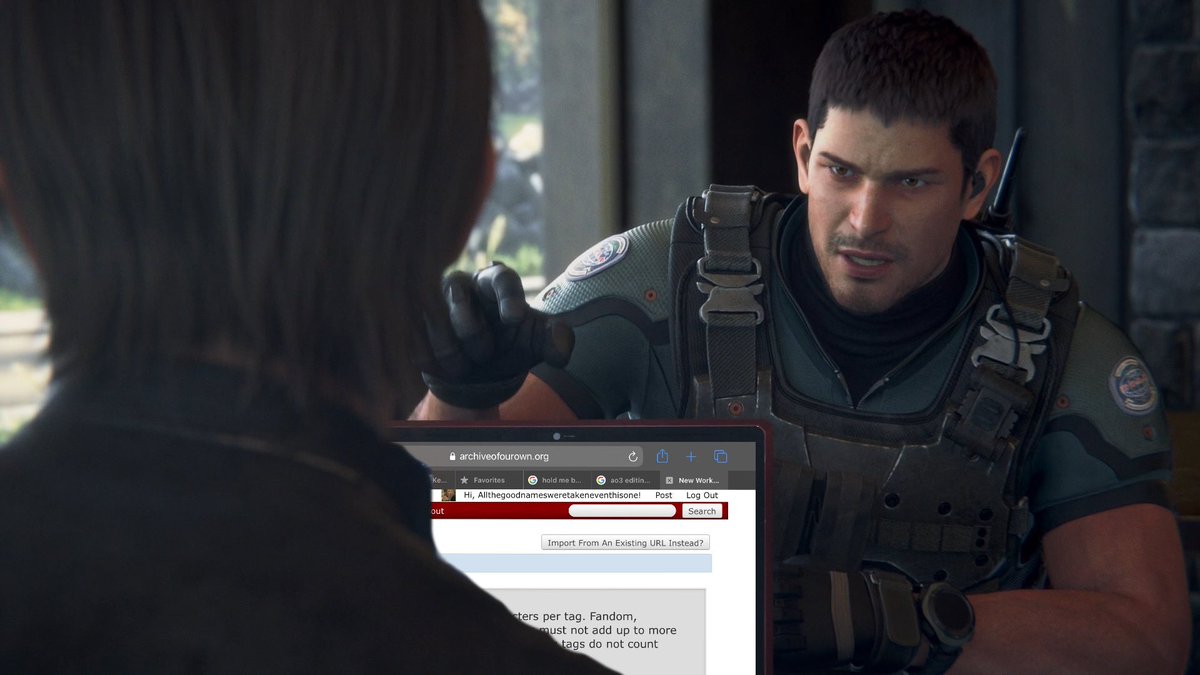Switch to the 'ao3 editin...' Google tab
This screenshot has height=675, width=1200.
click(625, 480)
